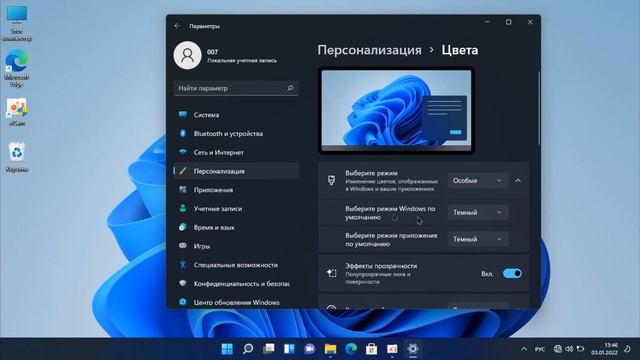Image resolution: width=640 pixels, height=360 pixels.
Task: Open taskbar Search
Action: pos(248,349)
